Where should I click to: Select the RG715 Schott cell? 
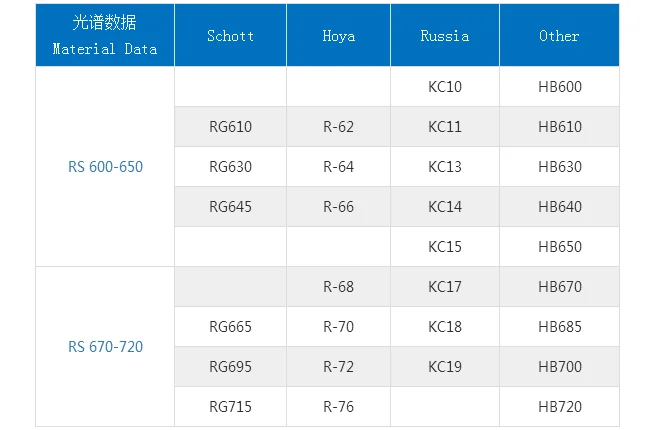[231, 407]
